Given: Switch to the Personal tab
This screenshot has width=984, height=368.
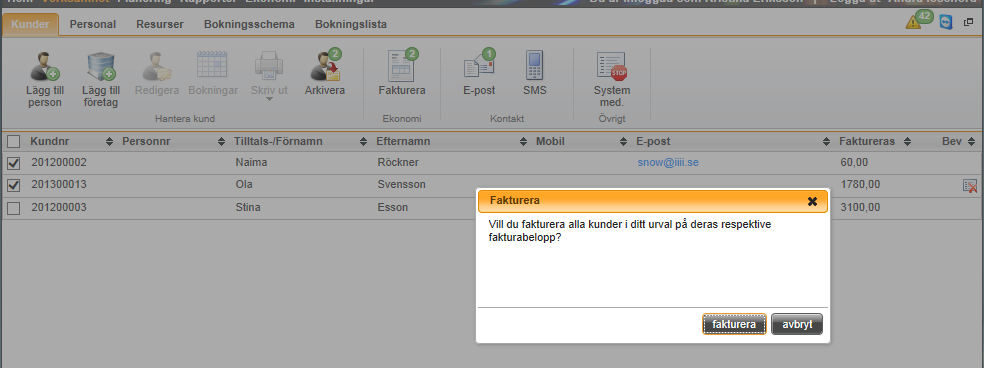Looking at the screenshot, I should [92, 24].
